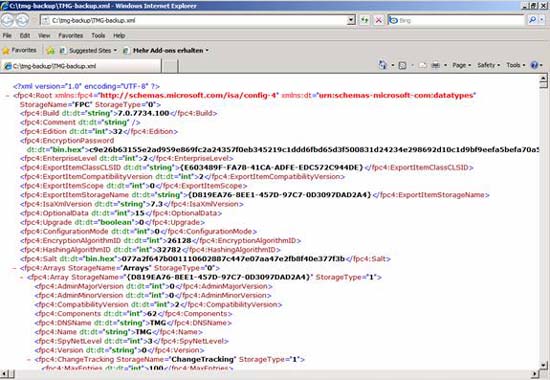Viewport: 550px width, 380px height.
Task: Open the Tools dropdown in command bar
Action: (x=516, y=65)
